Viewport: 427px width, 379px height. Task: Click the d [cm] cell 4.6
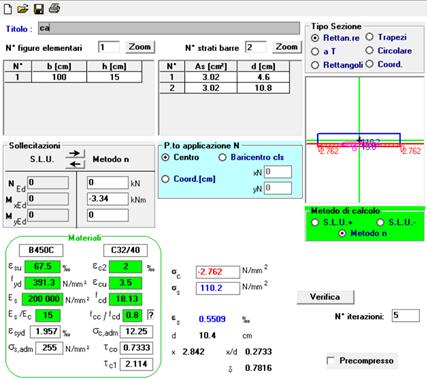tap(263, 77)
